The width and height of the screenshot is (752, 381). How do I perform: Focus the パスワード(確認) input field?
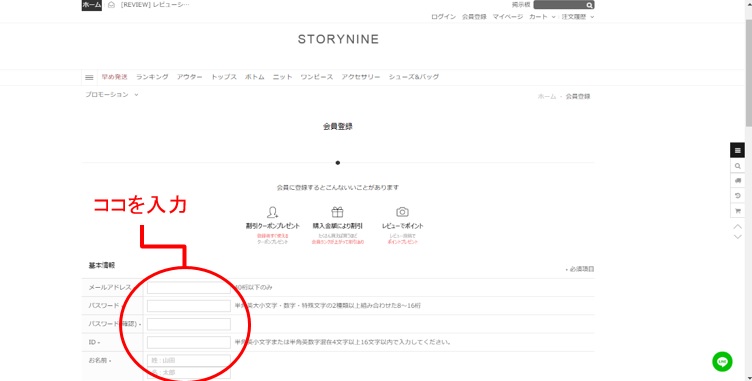(188, 324)
